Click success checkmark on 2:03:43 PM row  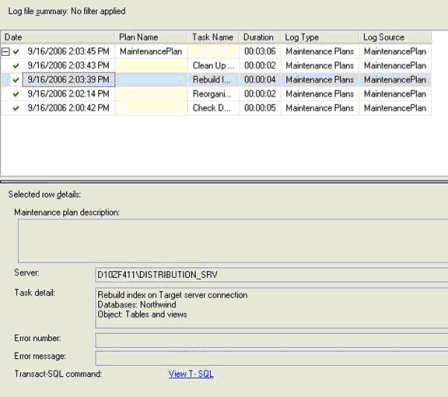tap(16, 66)
